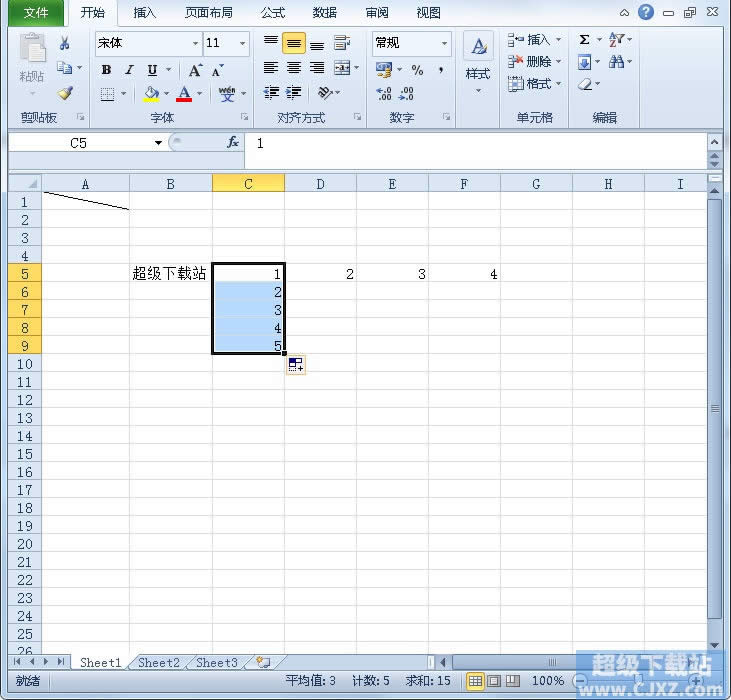Click Merge and Center icon
The height and width of the screenshot is (700, 731).
[342, 68]
